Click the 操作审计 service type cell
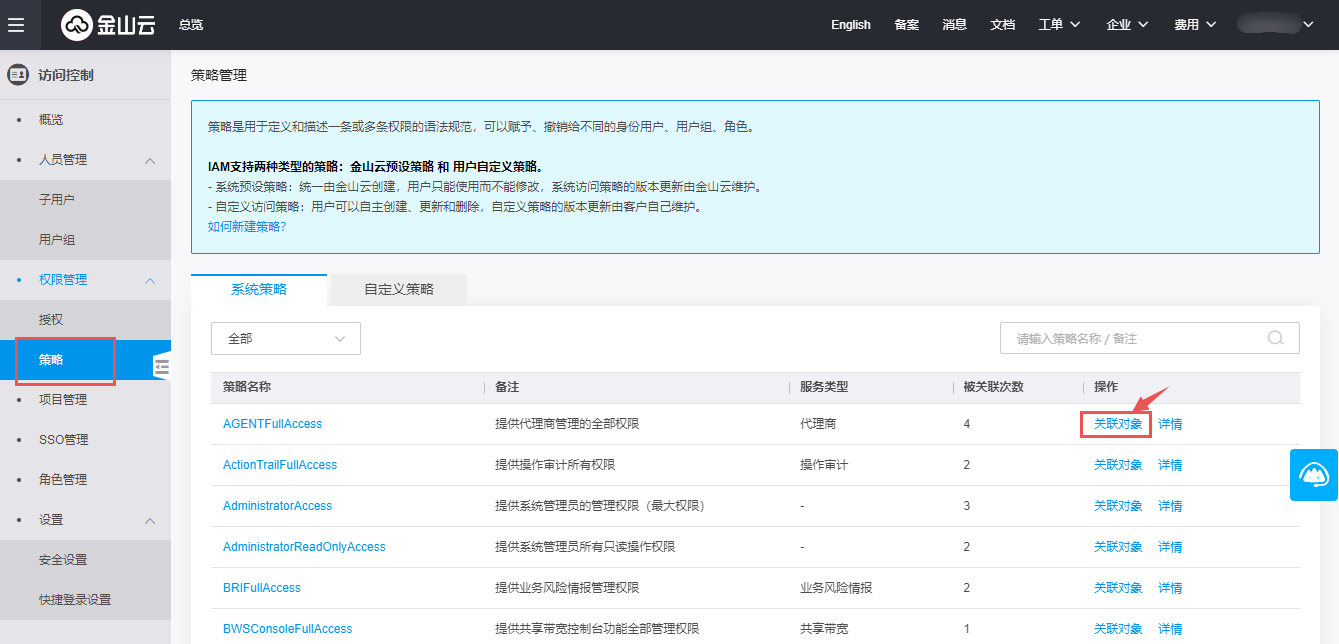The height and width of the screenshot is (644, 1339). coord(824,465)
